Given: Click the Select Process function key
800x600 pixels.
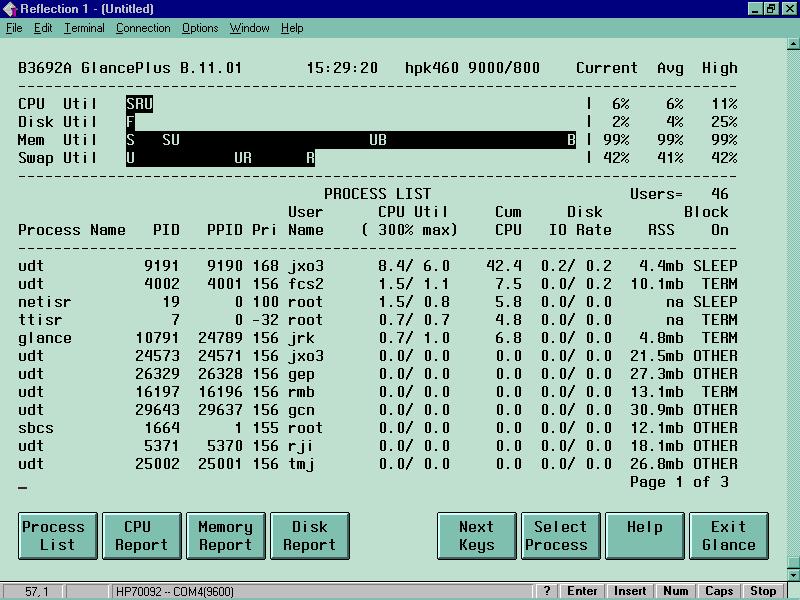Looking at the screenshot, I should point(560,535).
